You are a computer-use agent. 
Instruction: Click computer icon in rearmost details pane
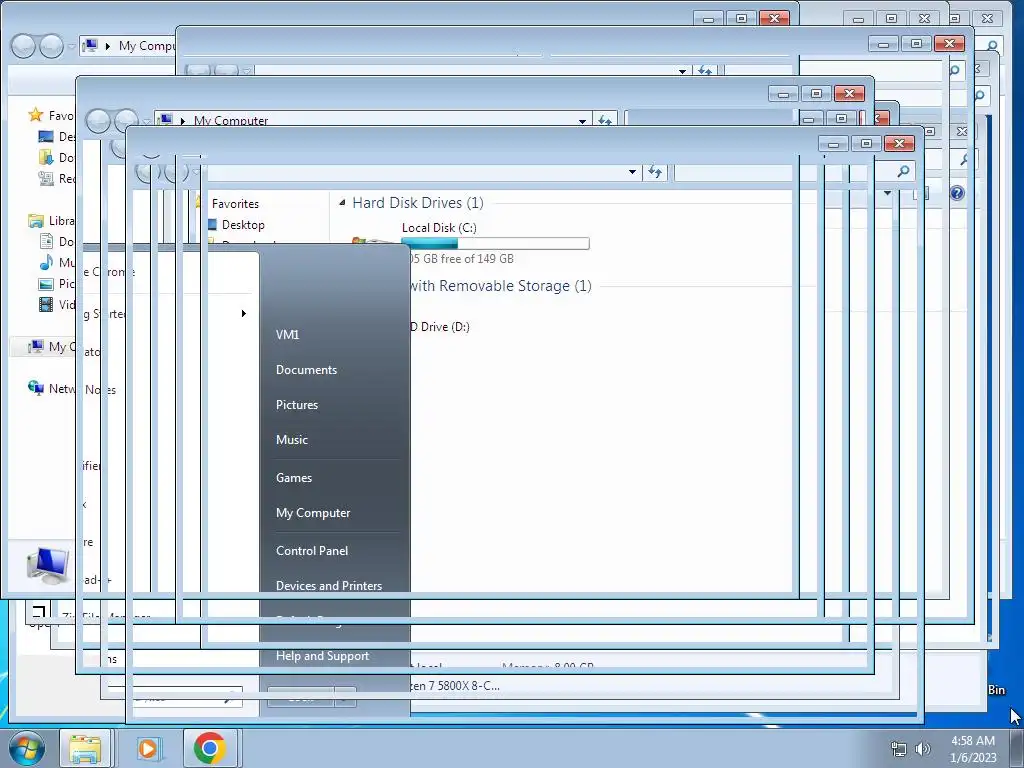coord(48,566)
